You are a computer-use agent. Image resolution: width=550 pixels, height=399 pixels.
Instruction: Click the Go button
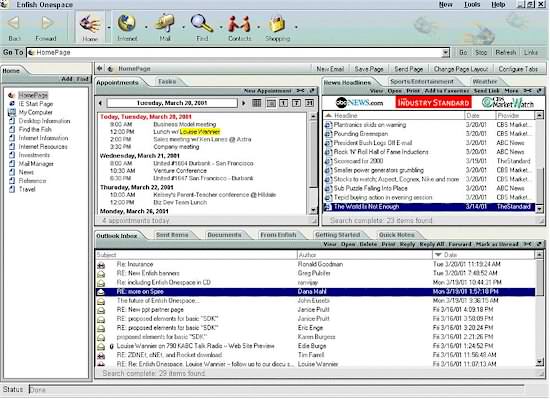[463, 53]
